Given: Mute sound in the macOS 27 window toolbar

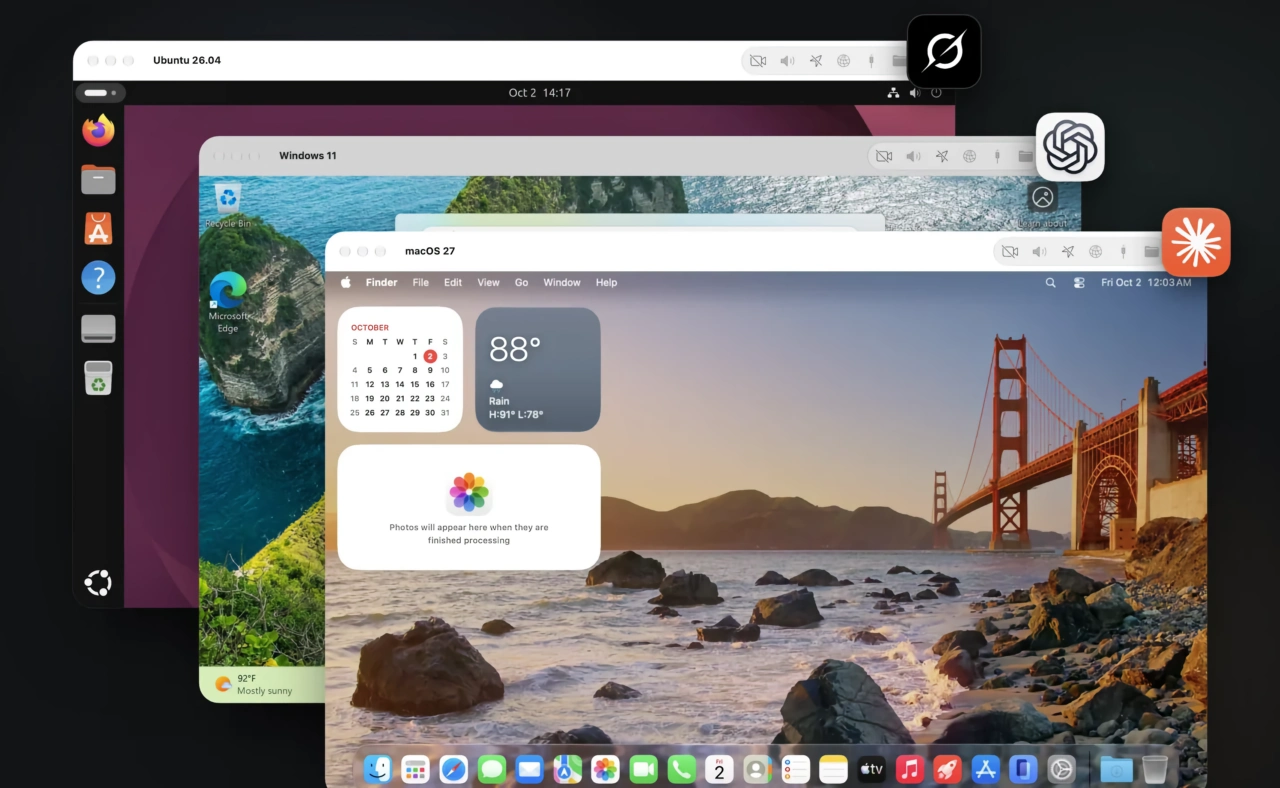Looking at the screenshot, I should point(1039,252).
